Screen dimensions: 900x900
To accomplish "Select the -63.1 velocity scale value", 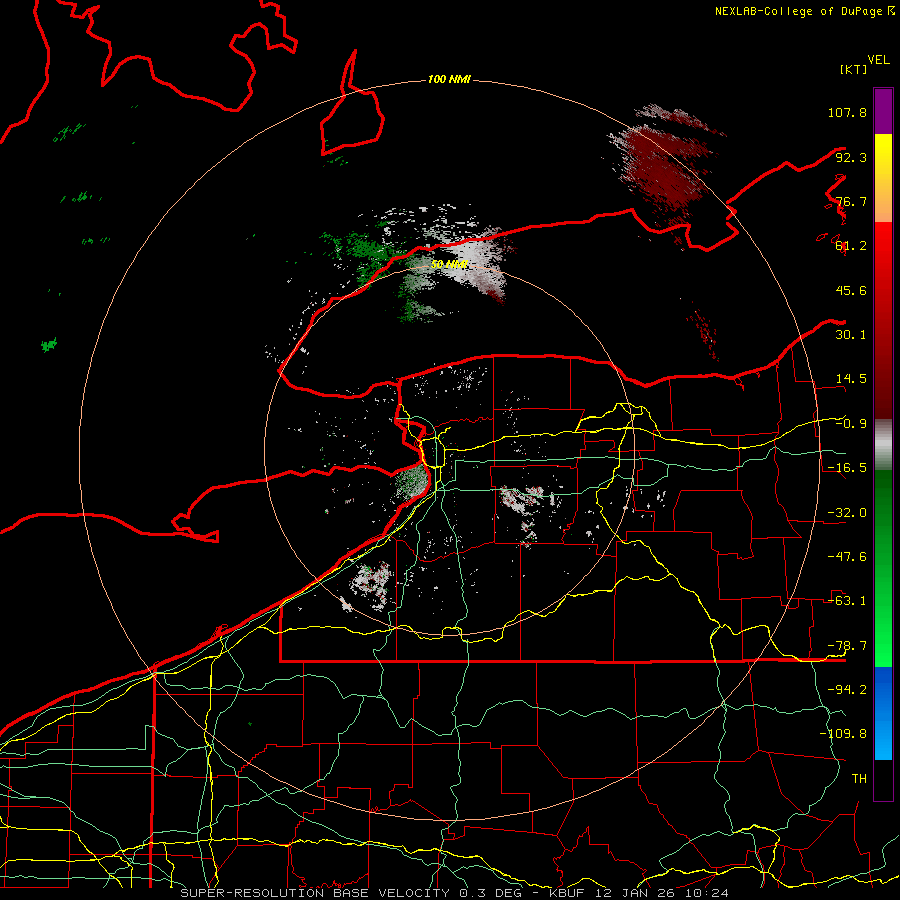I will click(847, 601).
